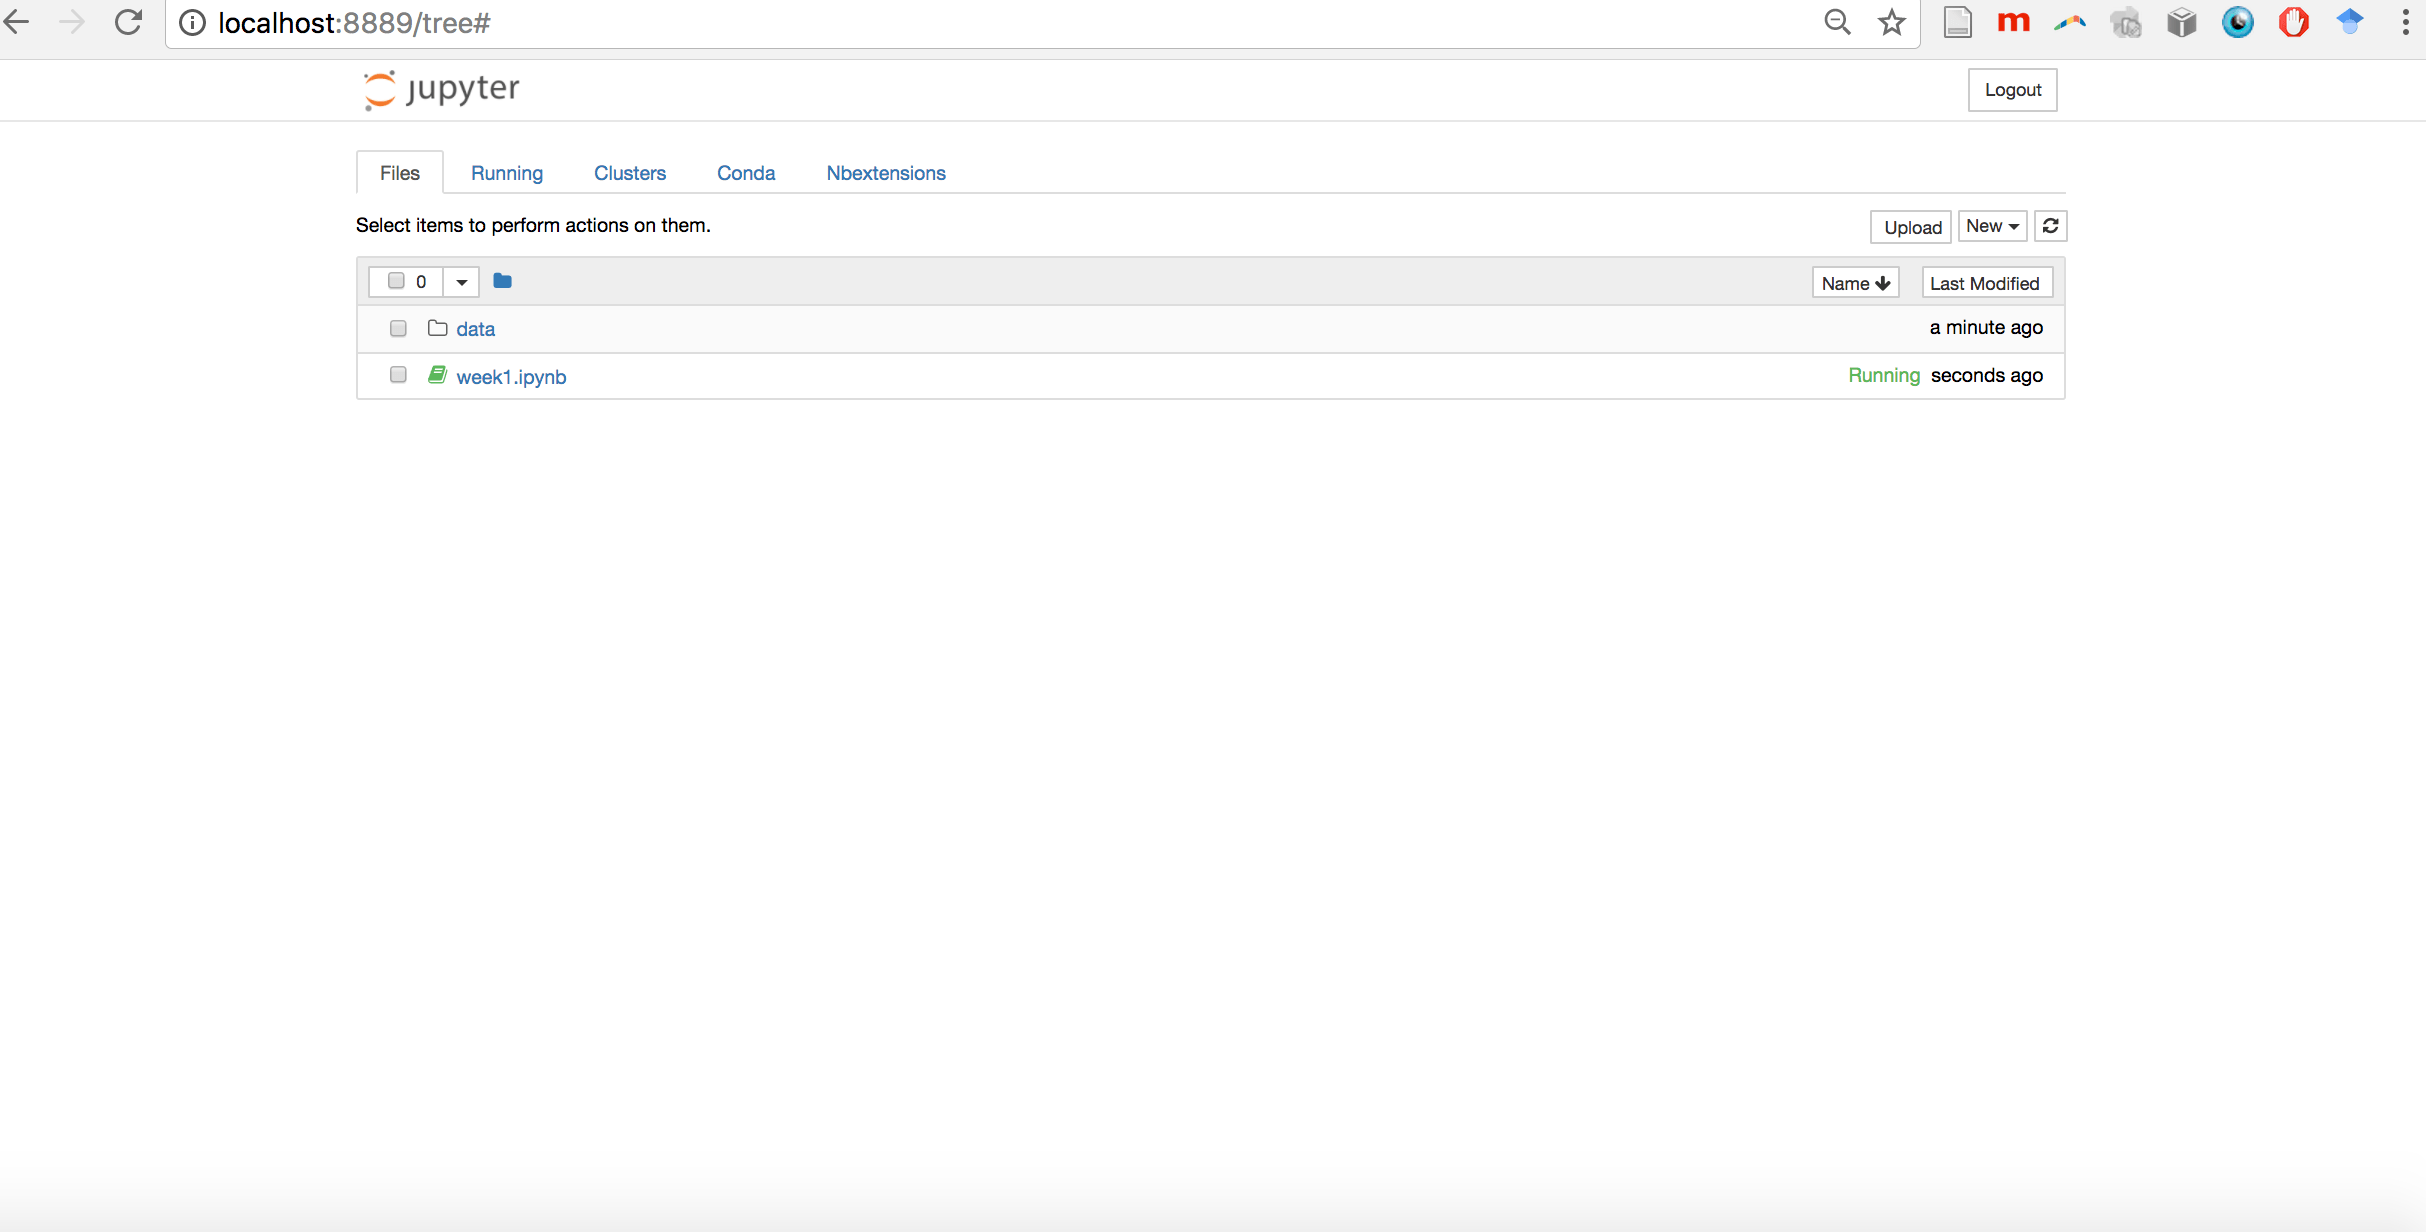Select the week1.ipynb checkbox
The width and height of the screenshot is (2426, 1232).
point(398,374)
